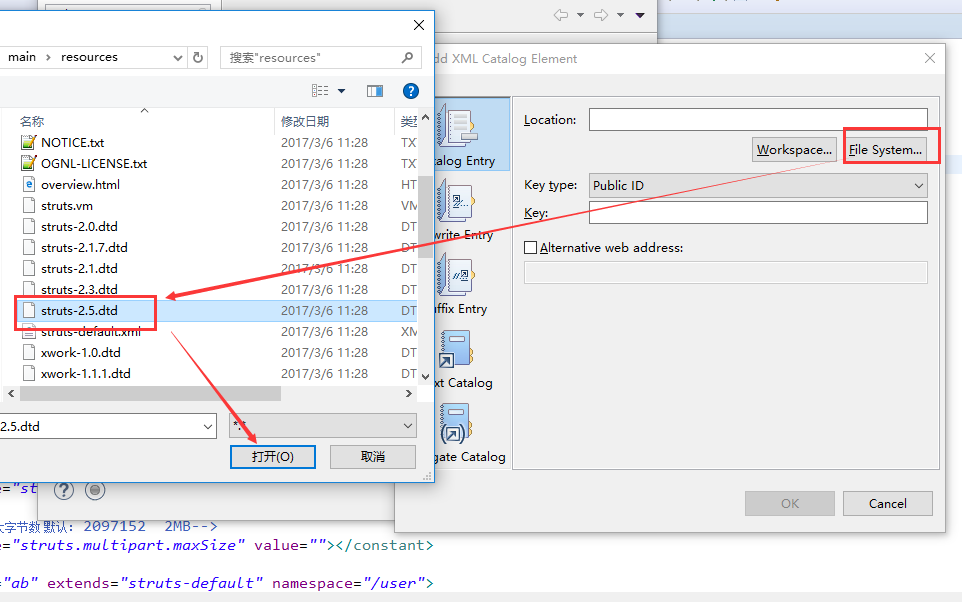
Task: Select NOTICE.txt file
Action: pyautogui.click(x=72, y=142)
